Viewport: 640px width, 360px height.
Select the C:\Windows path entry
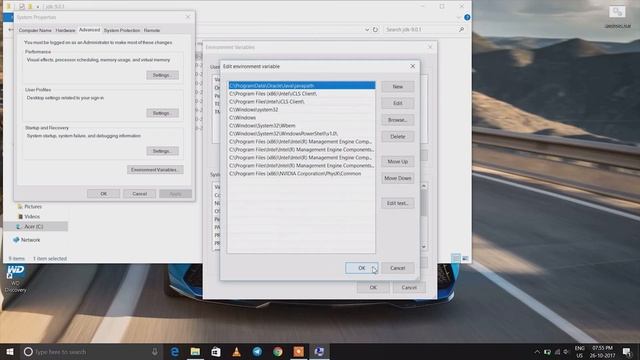(x=302, y=118)
